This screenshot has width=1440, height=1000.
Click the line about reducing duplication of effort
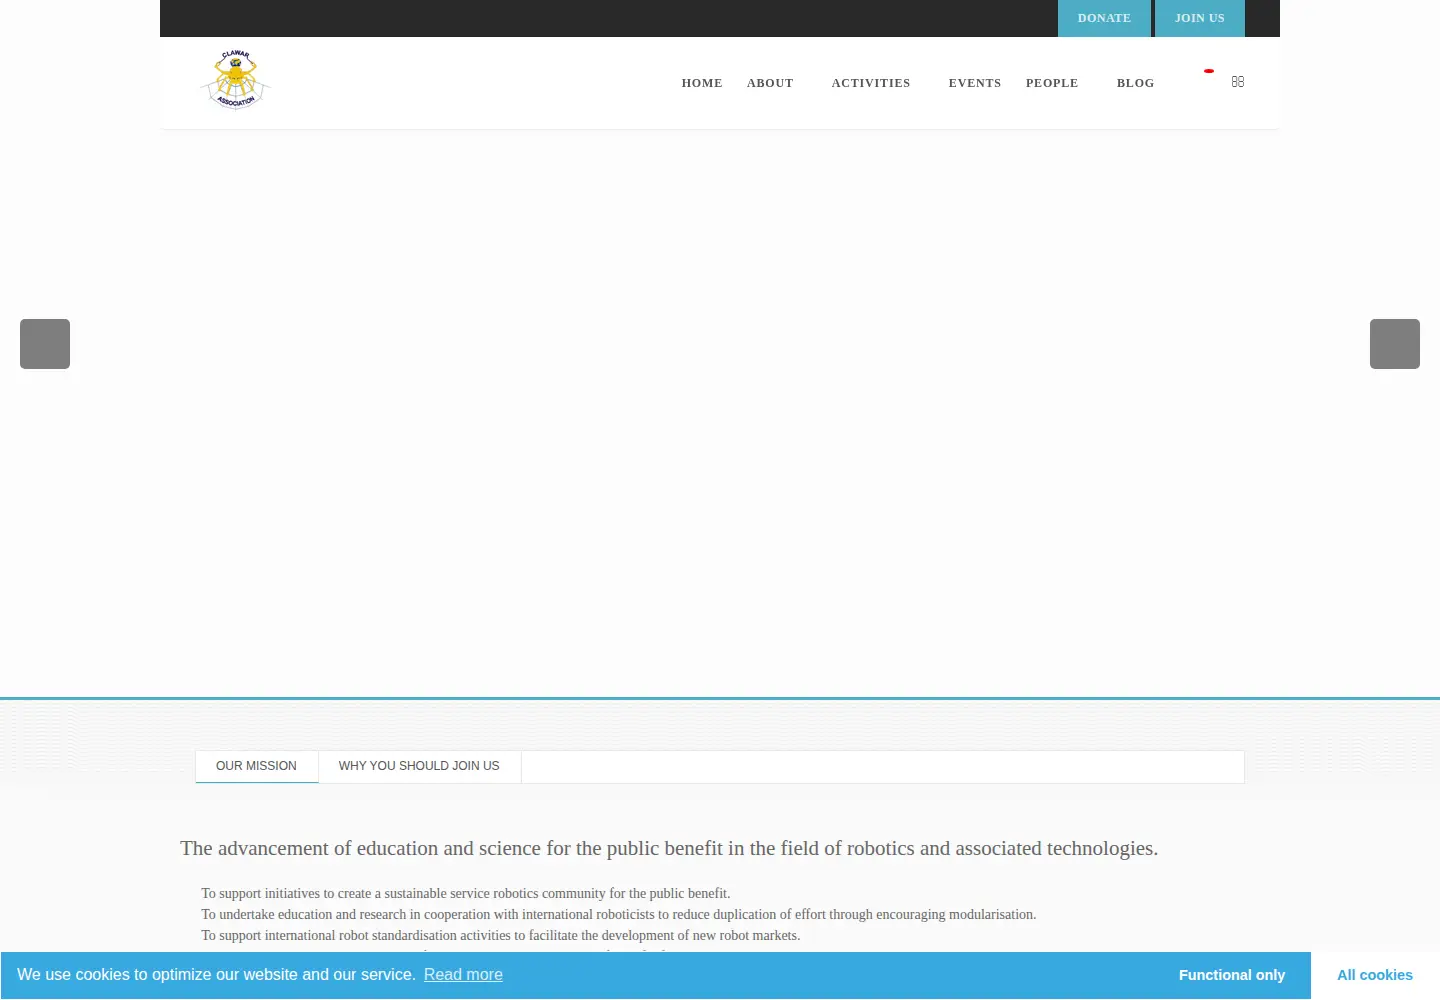click(x=619, y=915)
